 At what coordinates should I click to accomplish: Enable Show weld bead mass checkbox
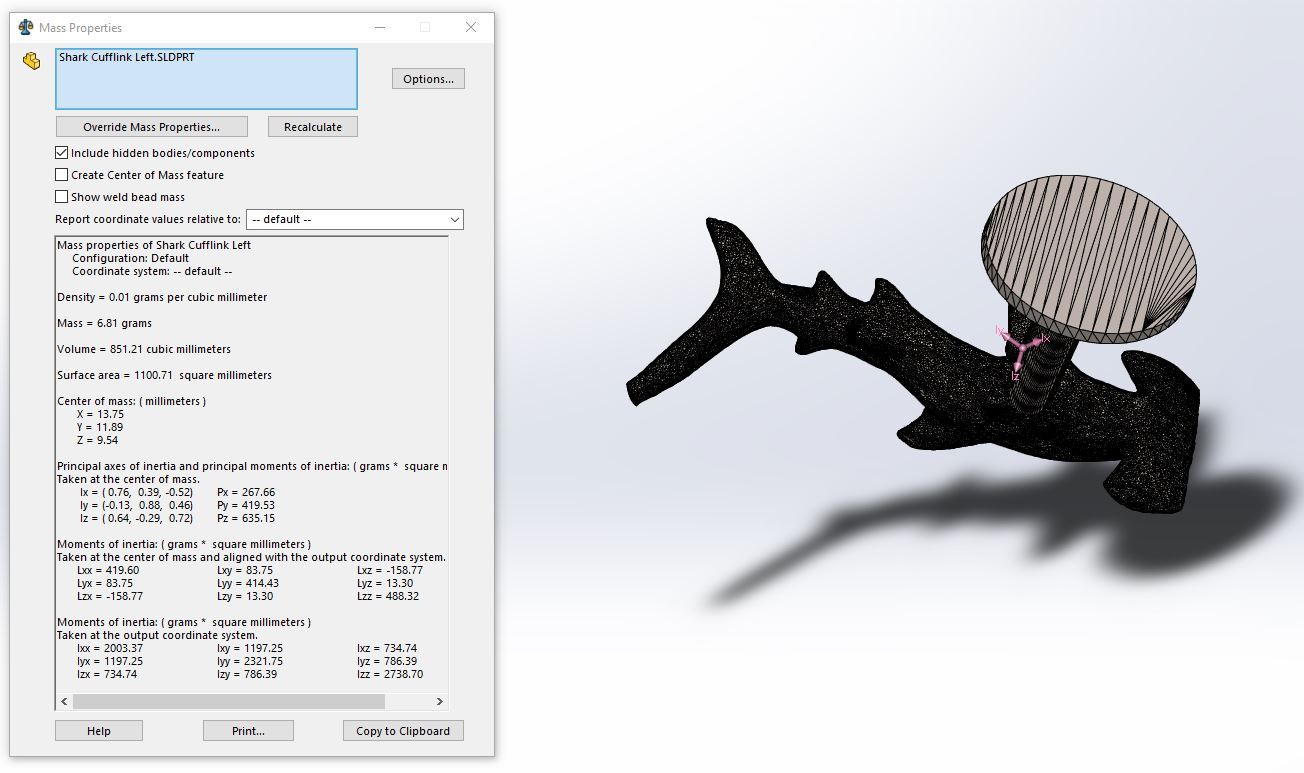(x=62, y=197)
